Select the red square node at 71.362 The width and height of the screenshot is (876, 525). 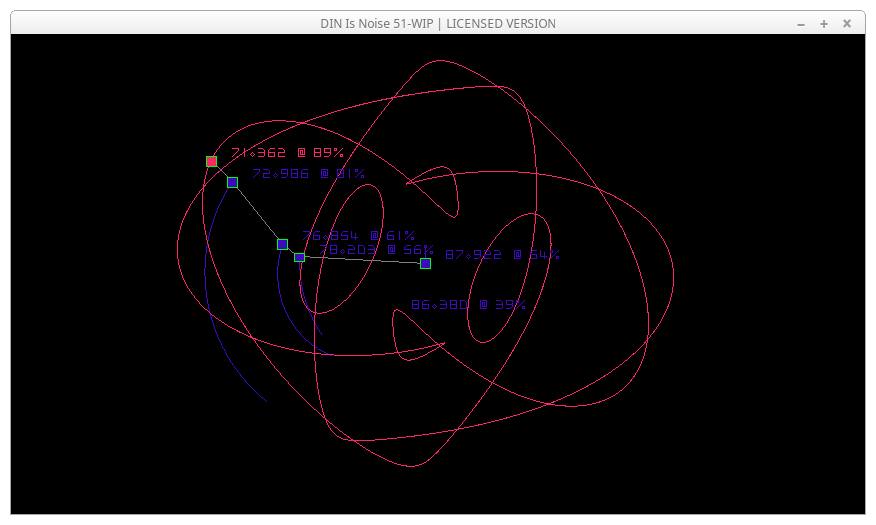212,161
